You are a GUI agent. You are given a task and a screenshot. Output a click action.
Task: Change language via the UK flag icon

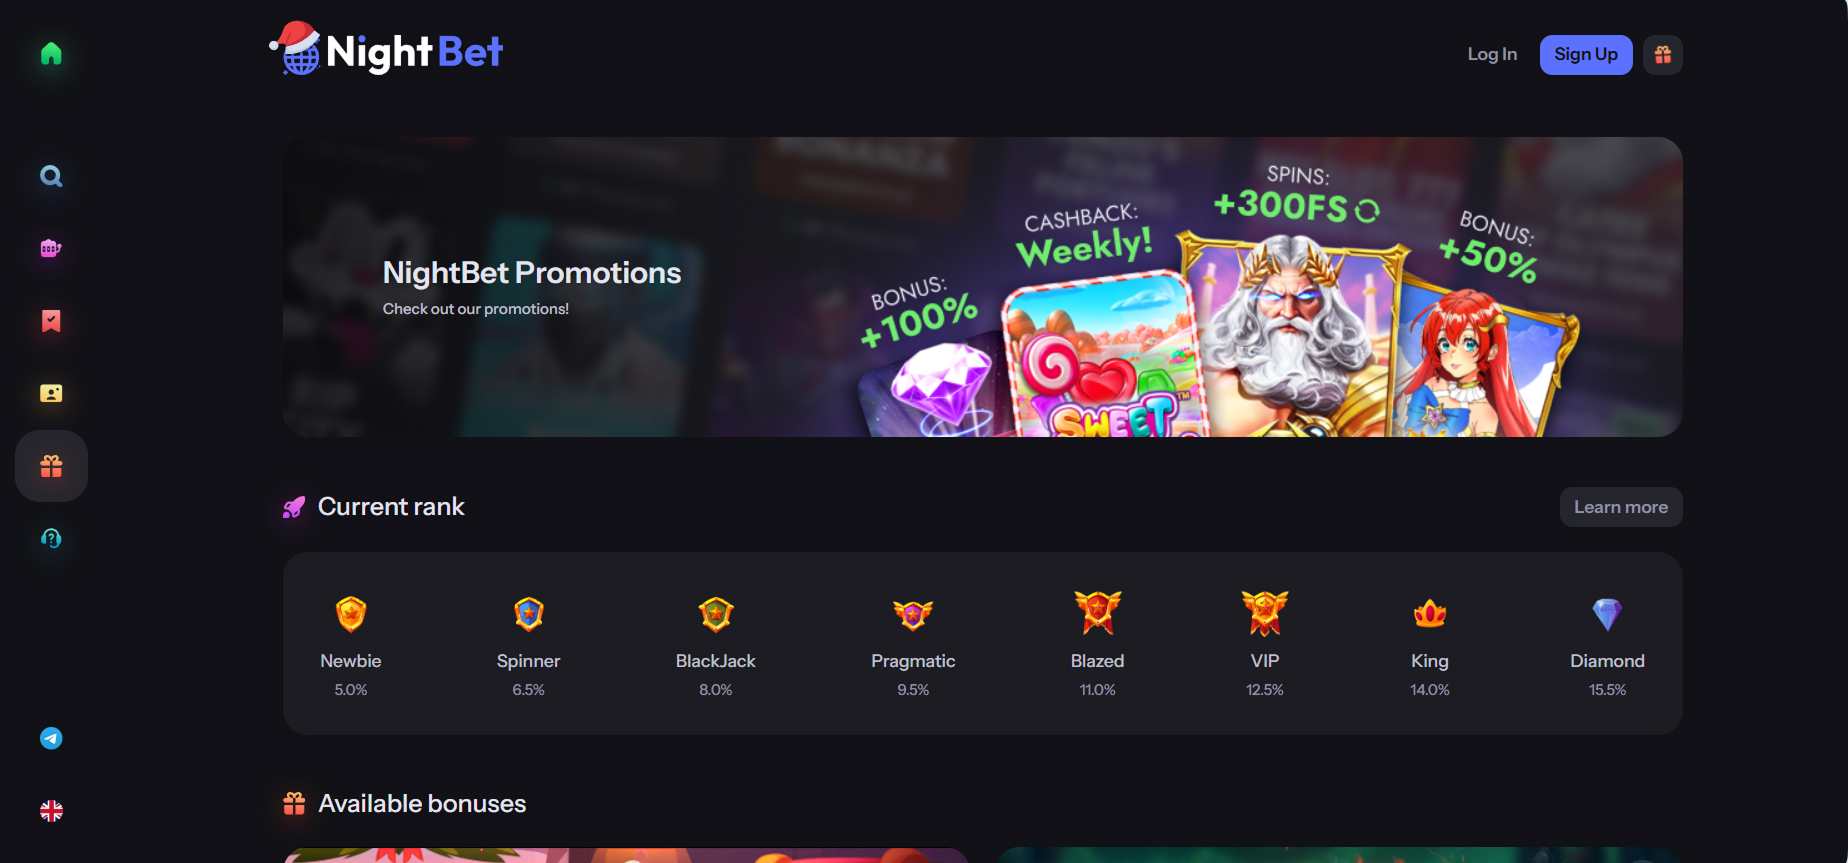point(51,811)
